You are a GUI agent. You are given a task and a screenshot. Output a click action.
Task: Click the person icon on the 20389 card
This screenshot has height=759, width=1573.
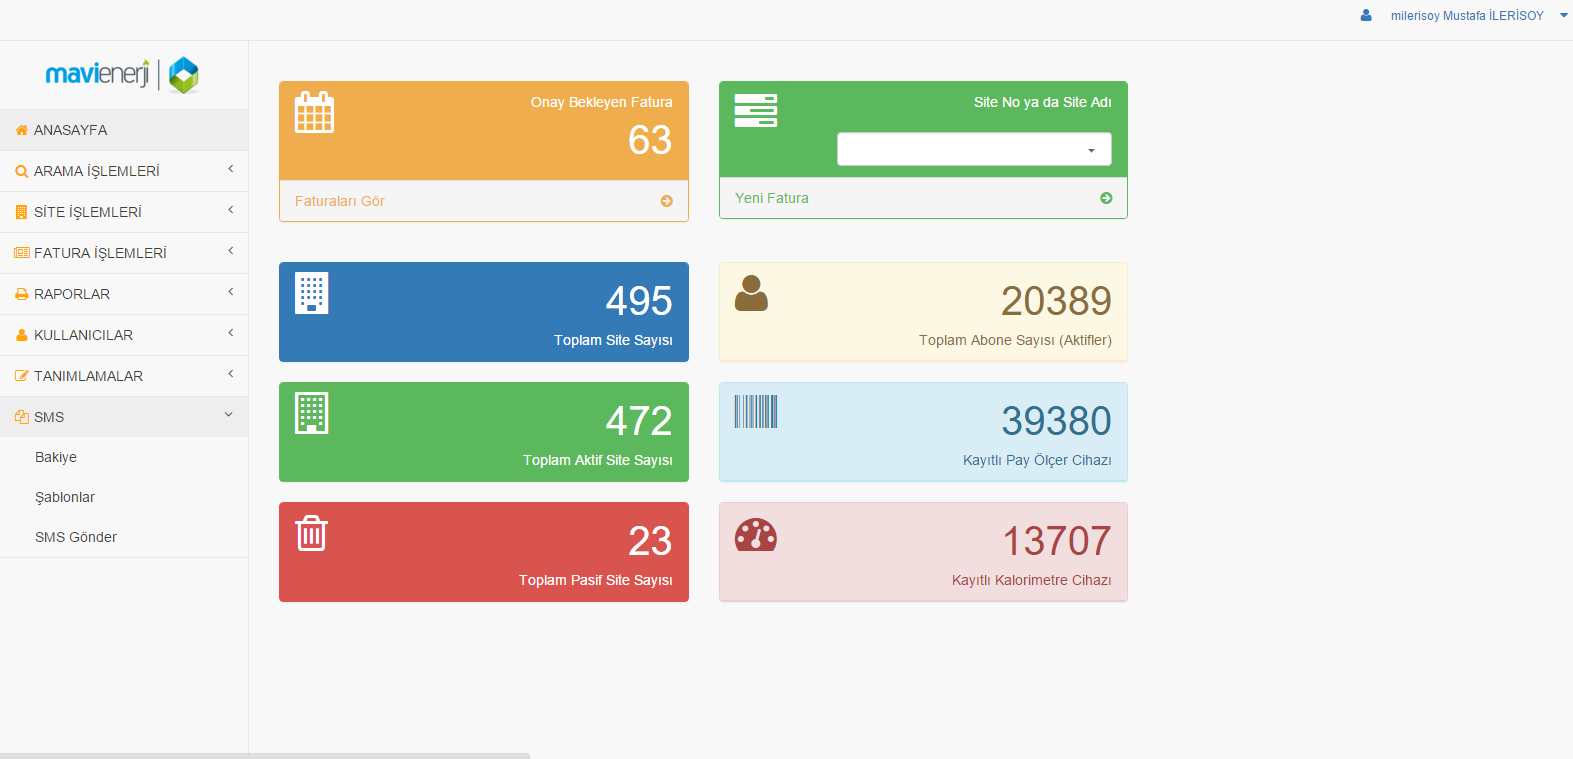(751, 293)
